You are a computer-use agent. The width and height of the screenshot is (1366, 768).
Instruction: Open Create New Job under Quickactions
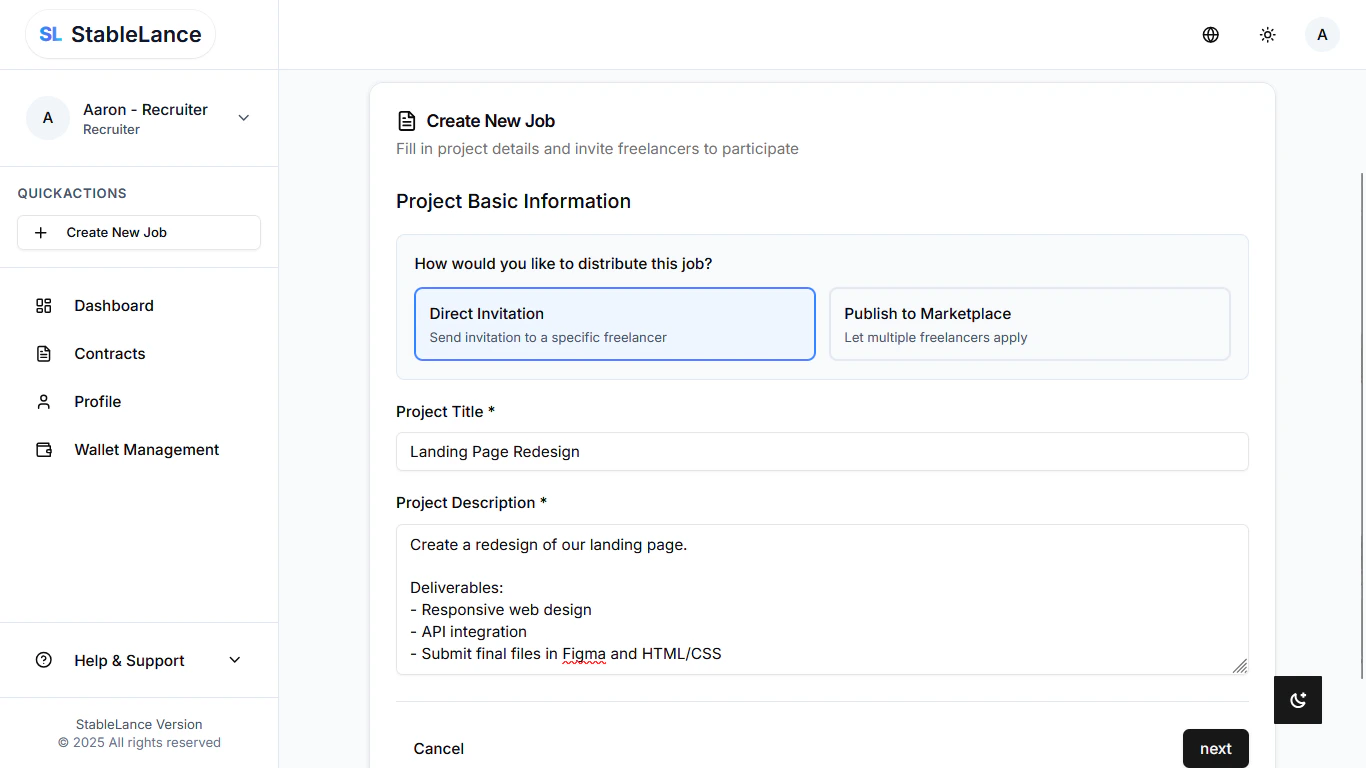pyautogui.click(x=138, y=232)
